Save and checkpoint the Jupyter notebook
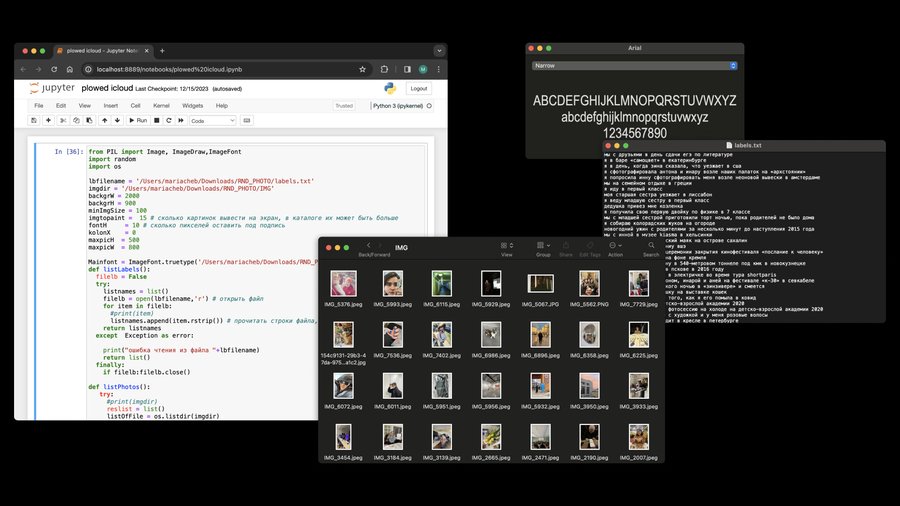Image resolution: width=900 pixels, height=506 pixels. 34,120
